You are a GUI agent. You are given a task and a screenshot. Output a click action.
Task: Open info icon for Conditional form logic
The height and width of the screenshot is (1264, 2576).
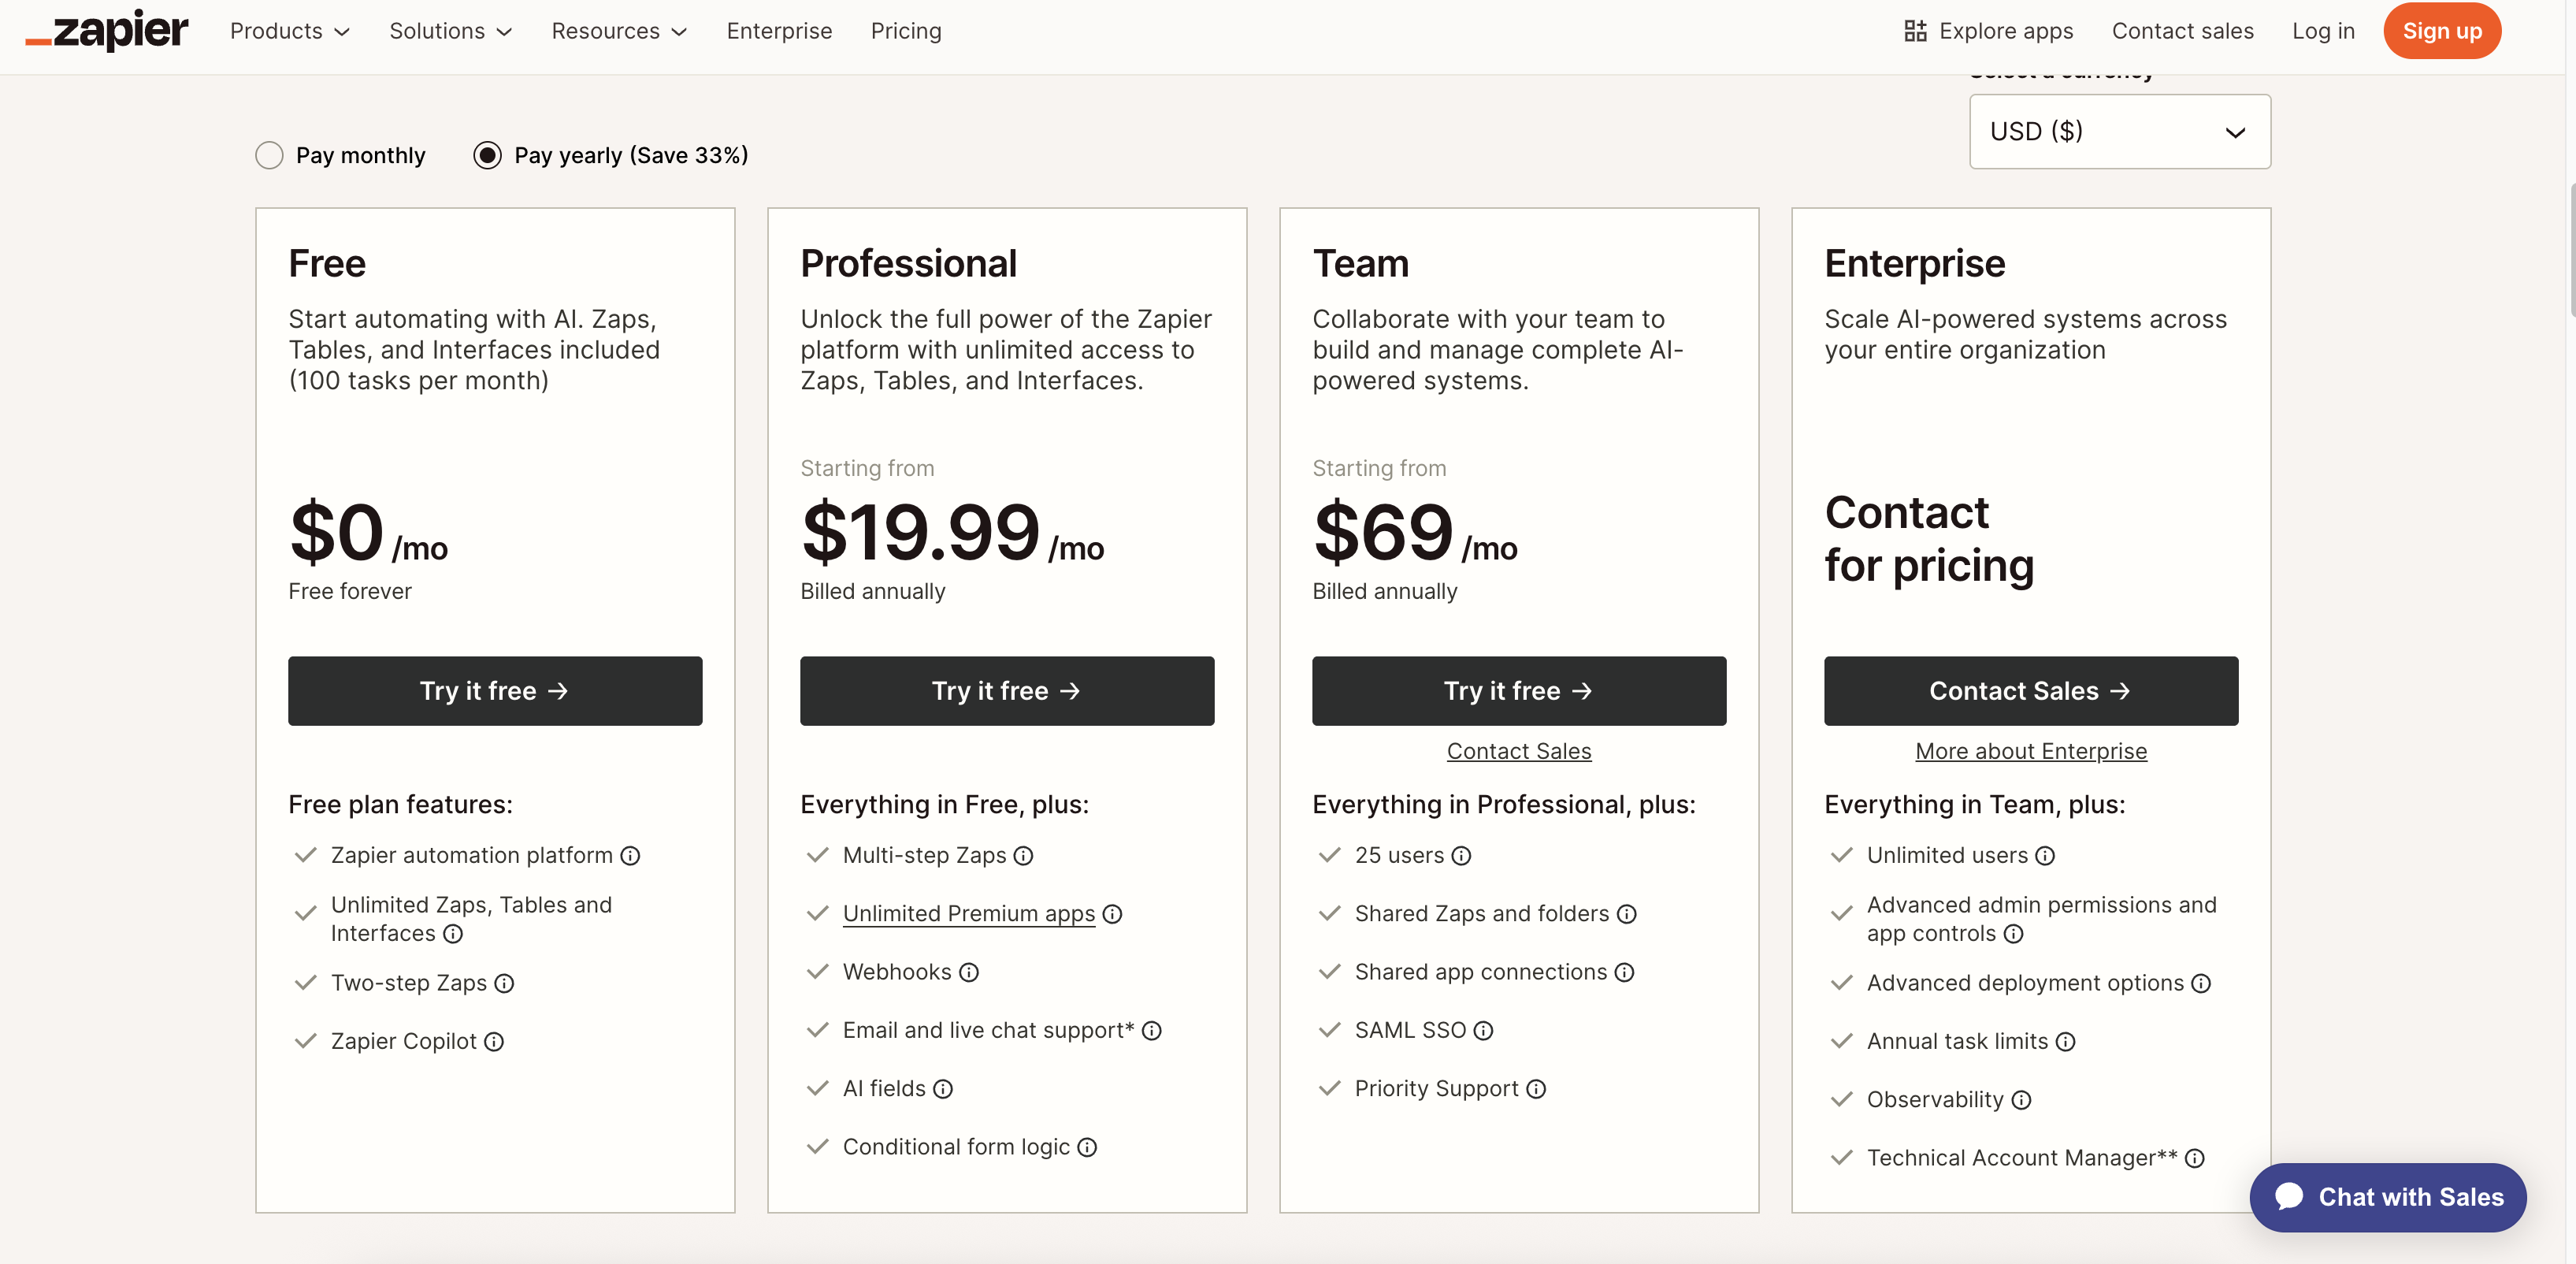[x=1087, y=1147]
